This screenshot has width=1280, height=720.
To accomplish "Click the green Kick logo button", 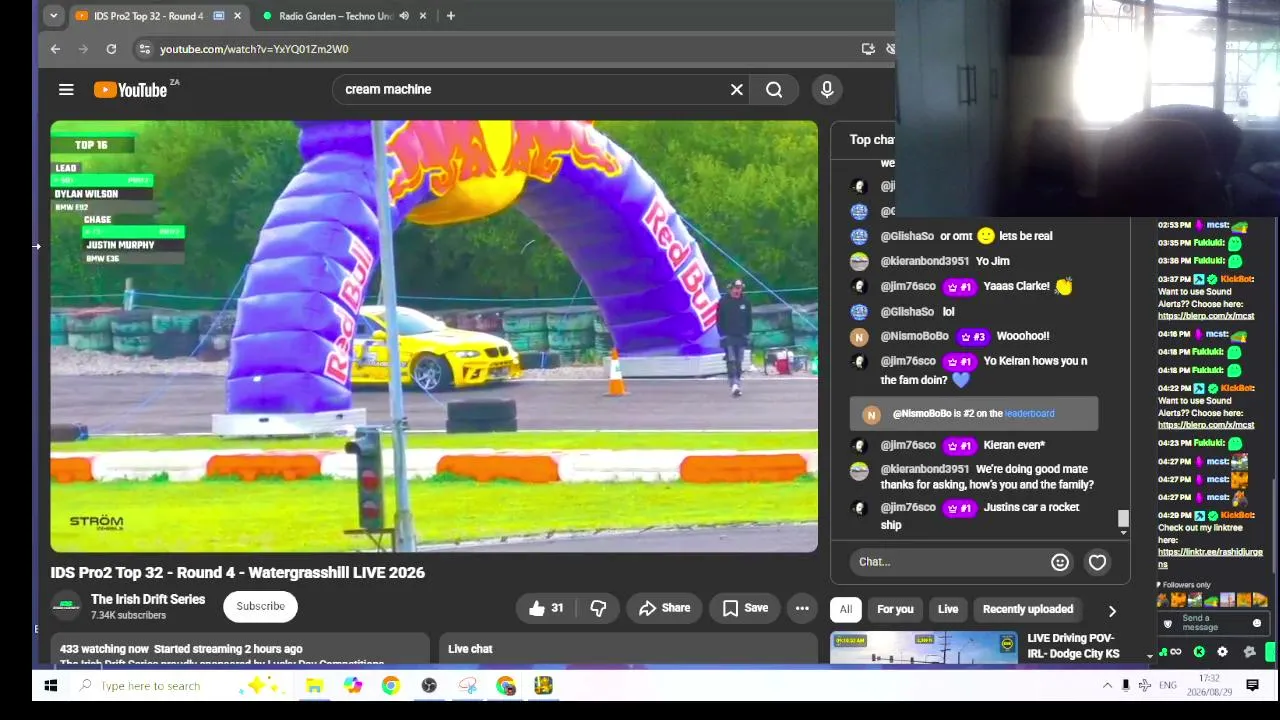I will pyautogui.click(x=1199, y=652).
